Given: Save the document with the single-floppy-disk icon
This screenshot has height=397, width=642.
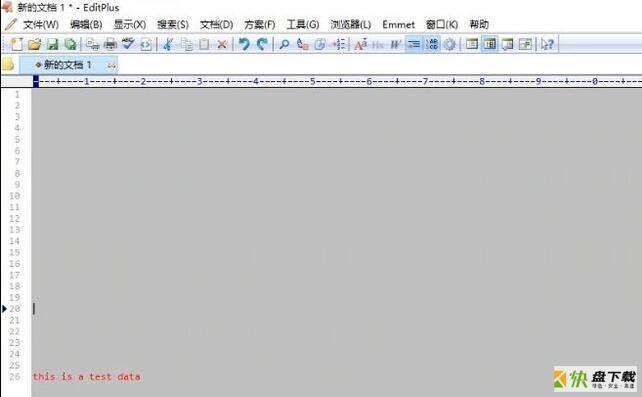Looking at the screenshot, I should 52,44.
